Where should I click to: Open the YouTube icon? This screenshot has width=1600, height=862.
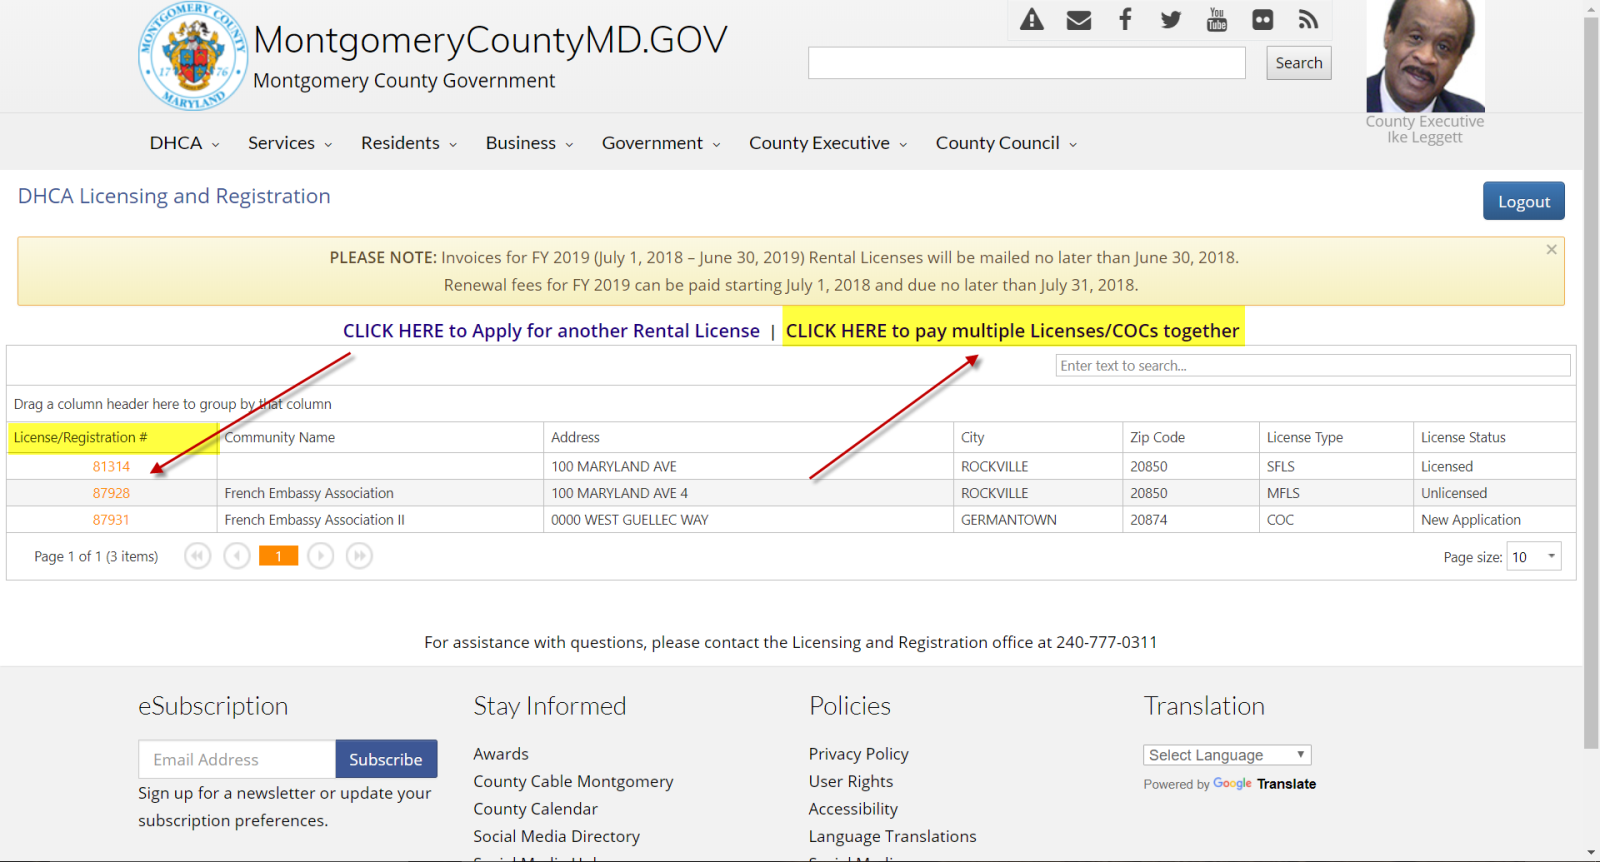(x=1217, y=19)
